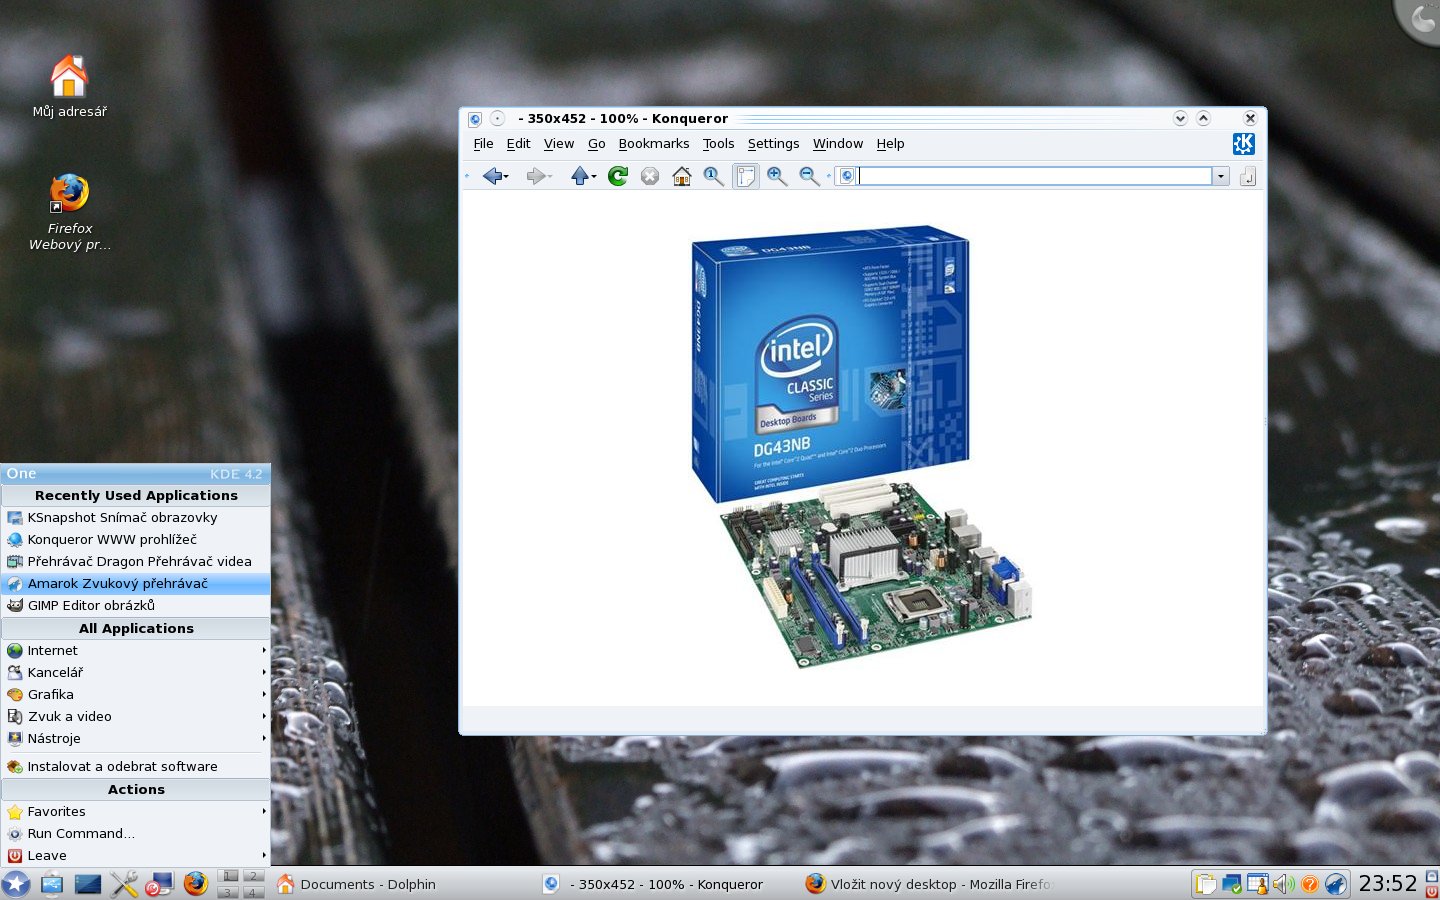The image size is (1440, 900).
Task: Launch Amarok Zvukový přehrávač
Action: tap(136, 584)
